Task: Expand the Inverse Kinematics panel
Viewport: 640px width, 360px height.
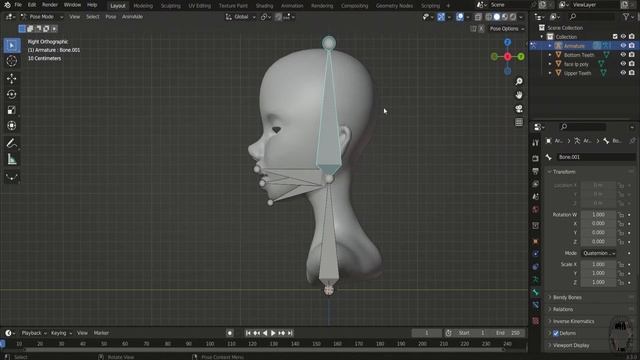Action: click(573, 321)
